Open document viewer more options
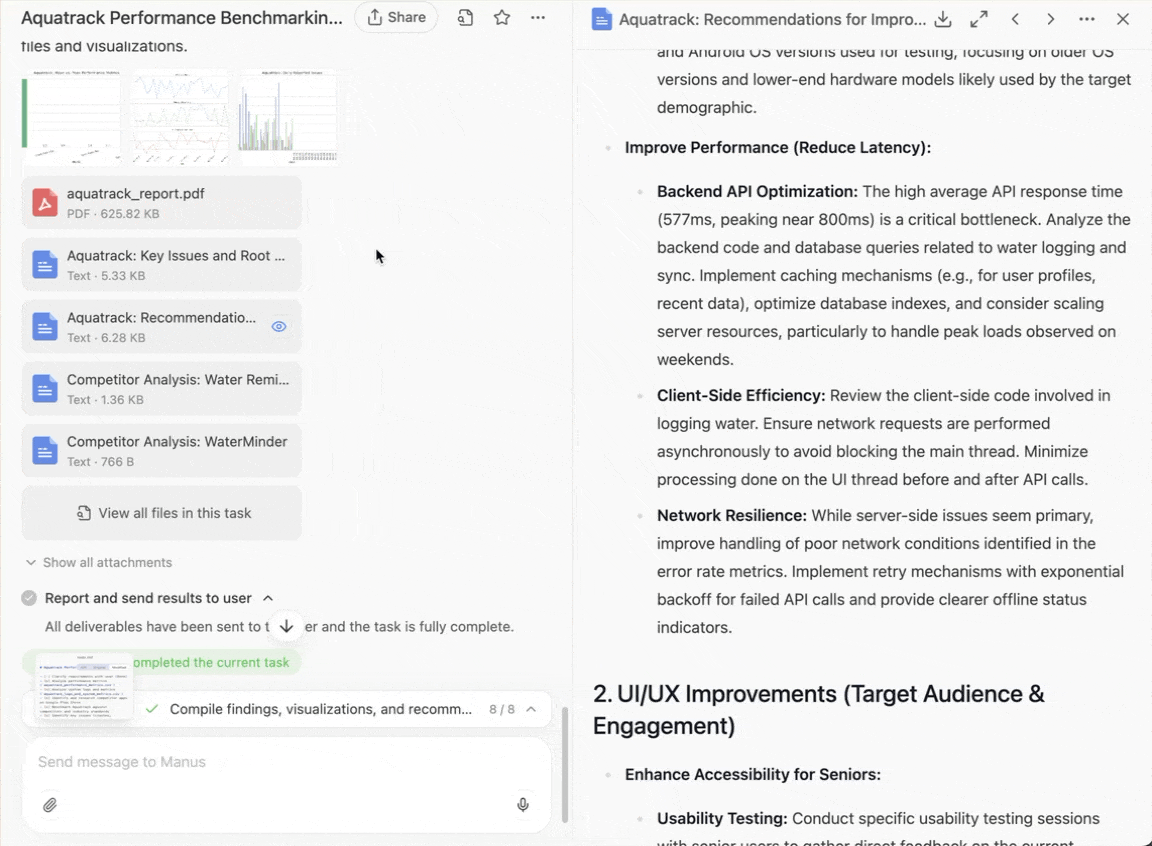This screenshot has height=846, width=1152. pyautogui.click(x=1087, y=20)
